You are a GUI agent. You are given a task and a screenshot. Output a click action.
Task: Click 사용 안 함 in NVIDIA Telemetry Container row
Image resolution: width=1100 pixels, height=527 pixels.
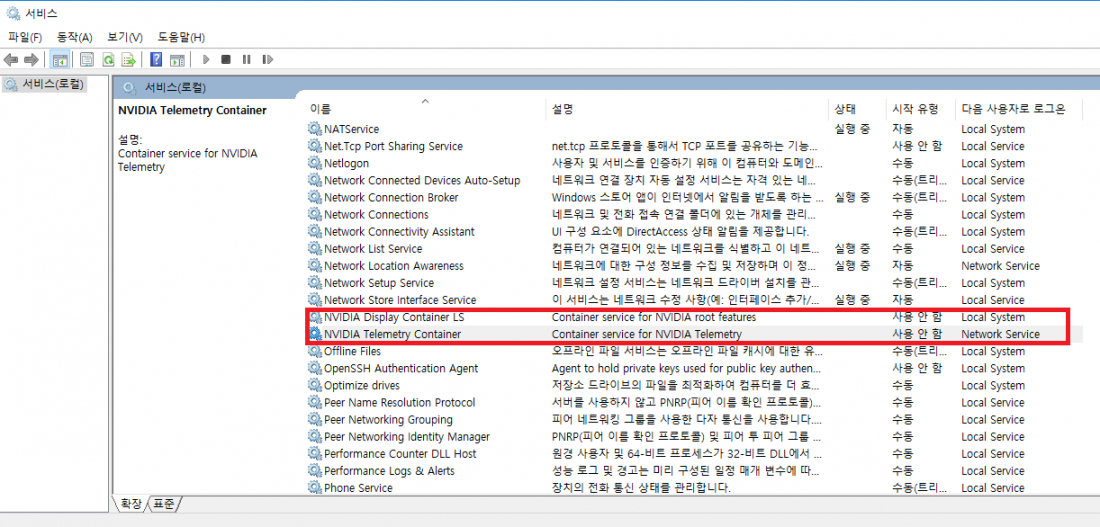click(917, 334)
